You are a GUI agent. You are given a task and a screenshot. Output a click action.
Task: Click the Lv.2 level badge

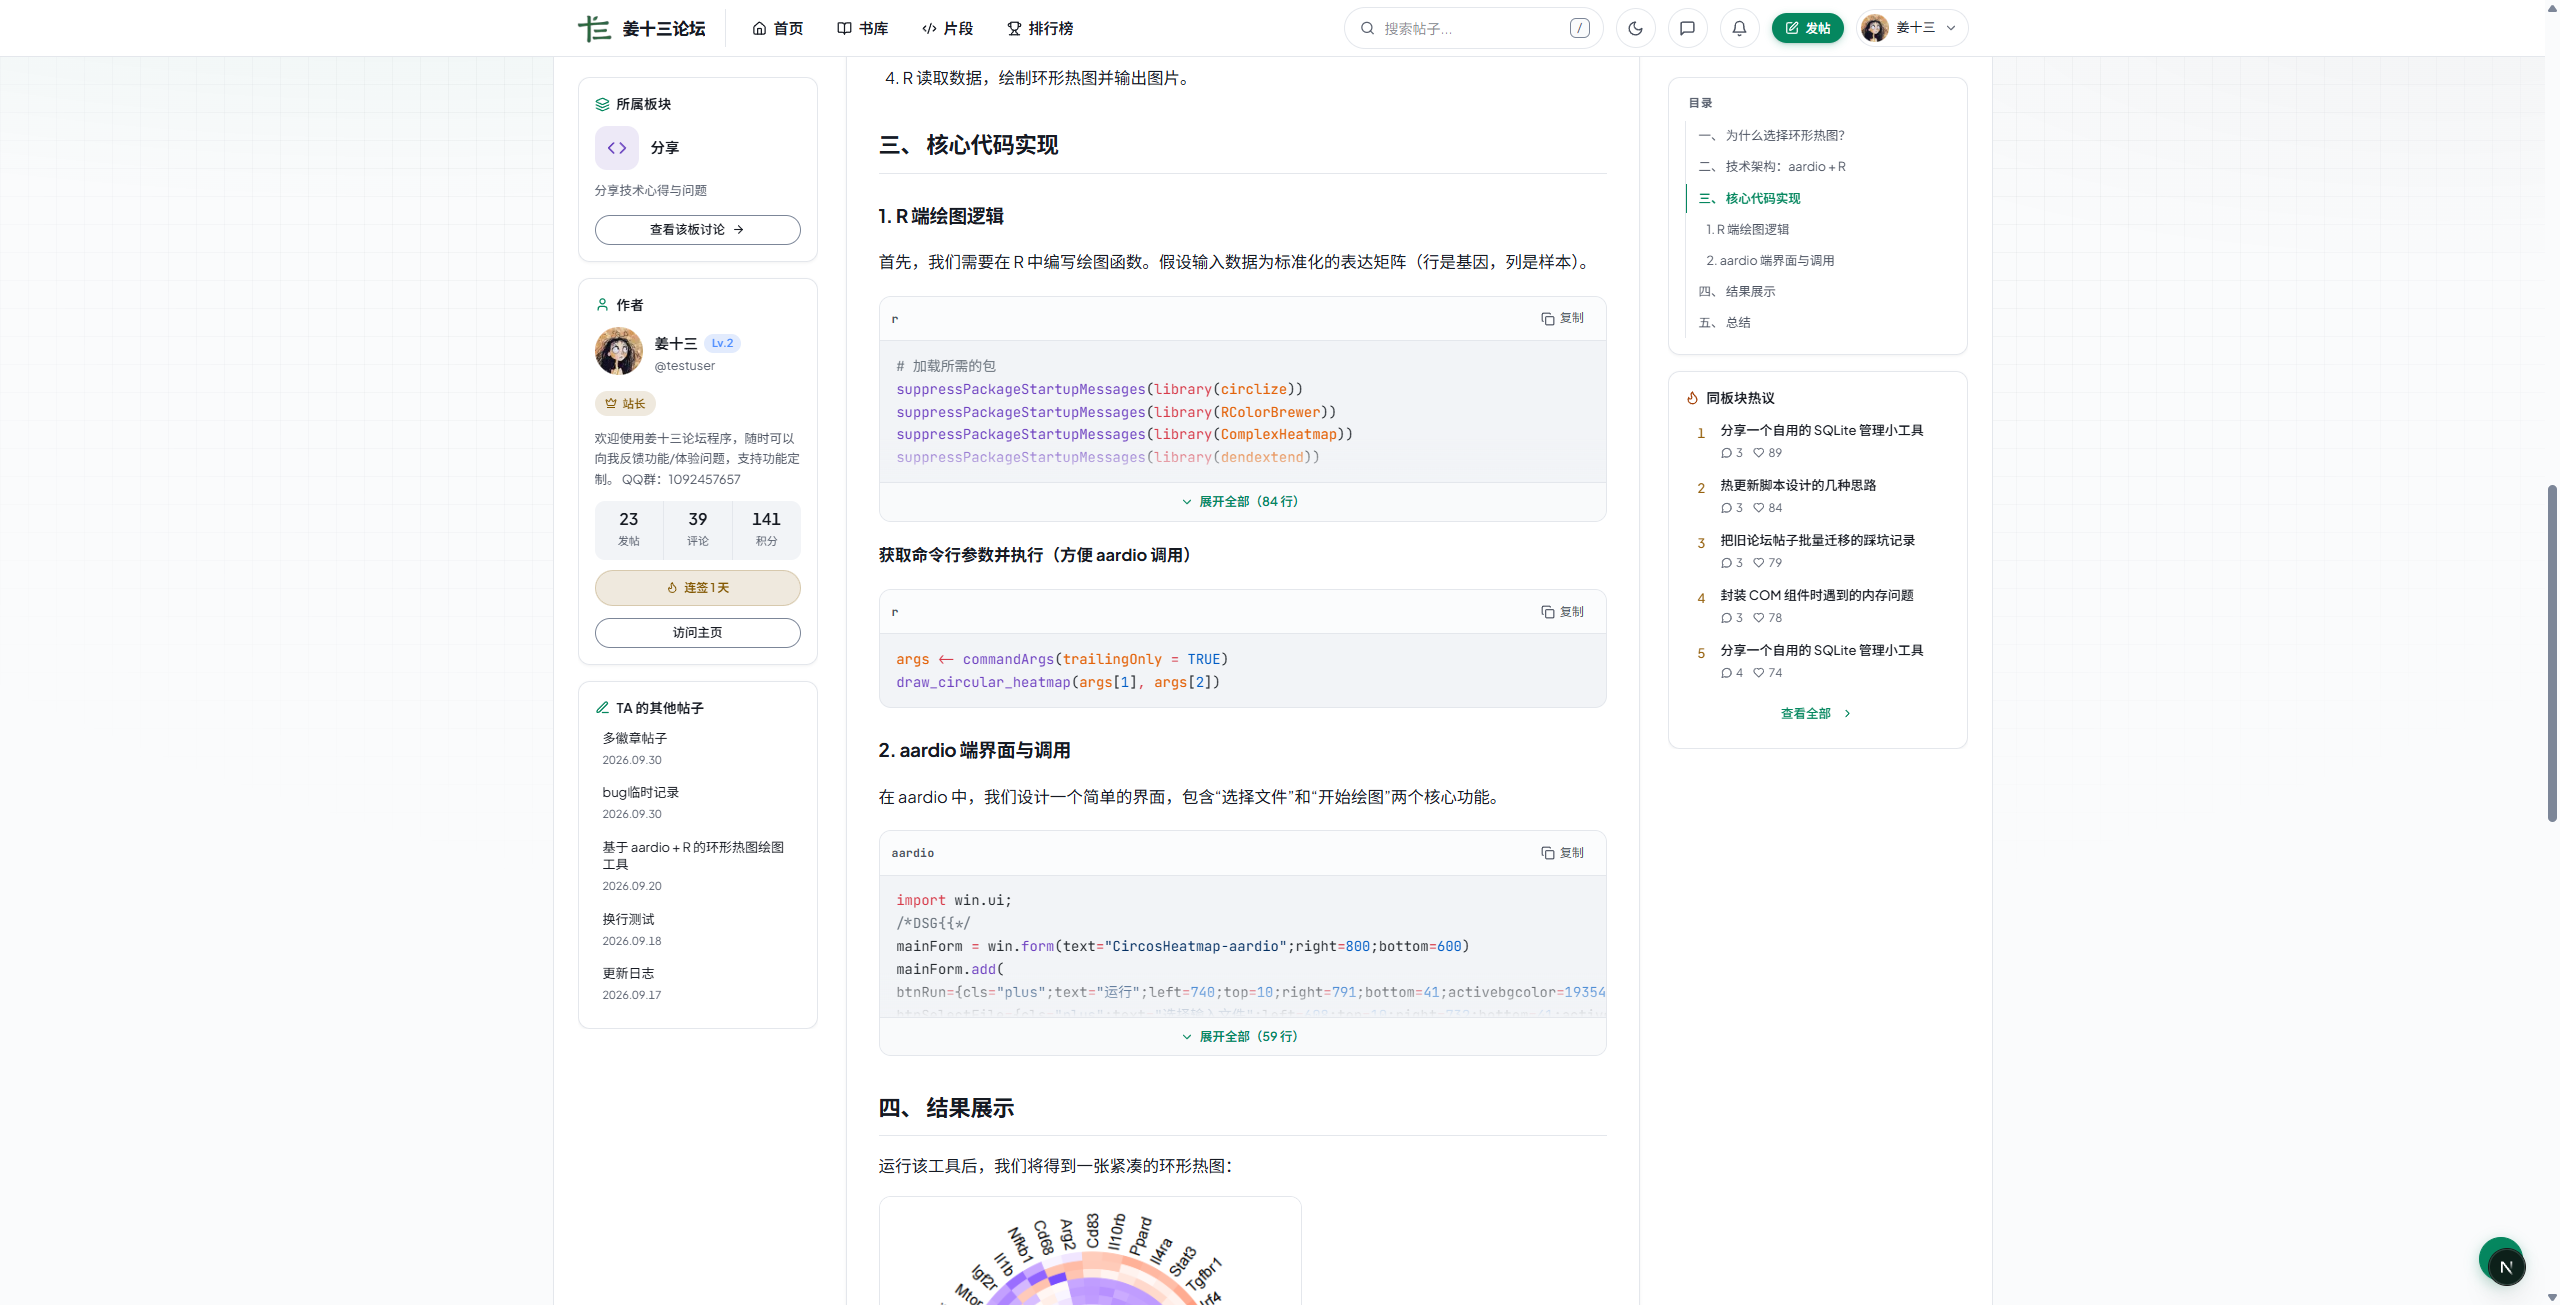coord(722,343)
